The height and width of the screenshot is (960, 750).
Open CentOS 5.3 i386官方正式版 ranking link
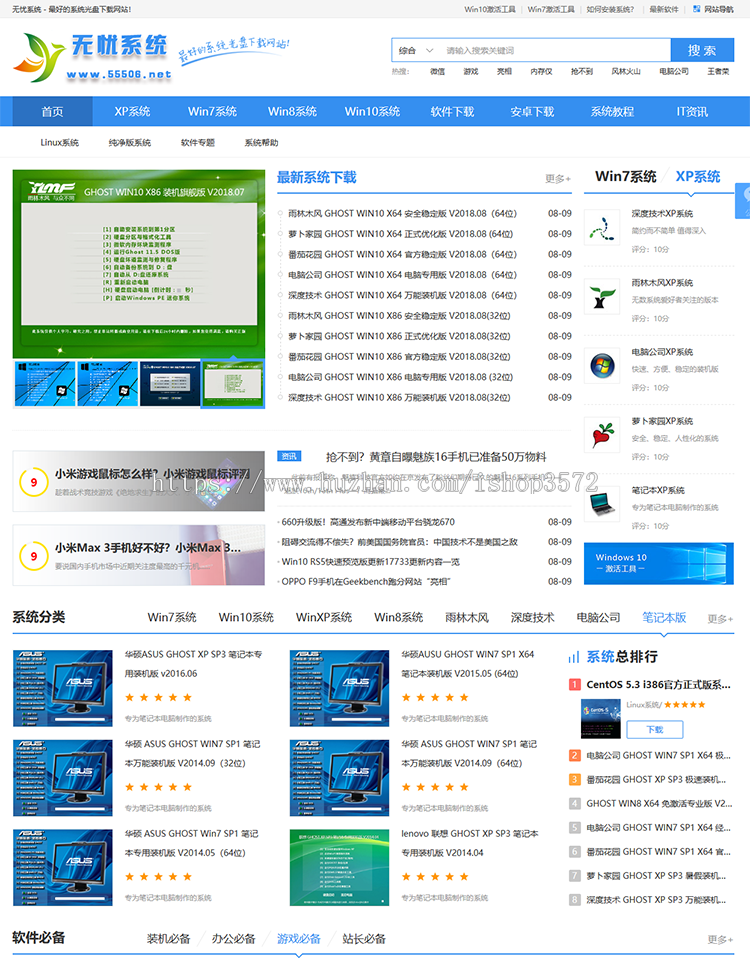658,684
